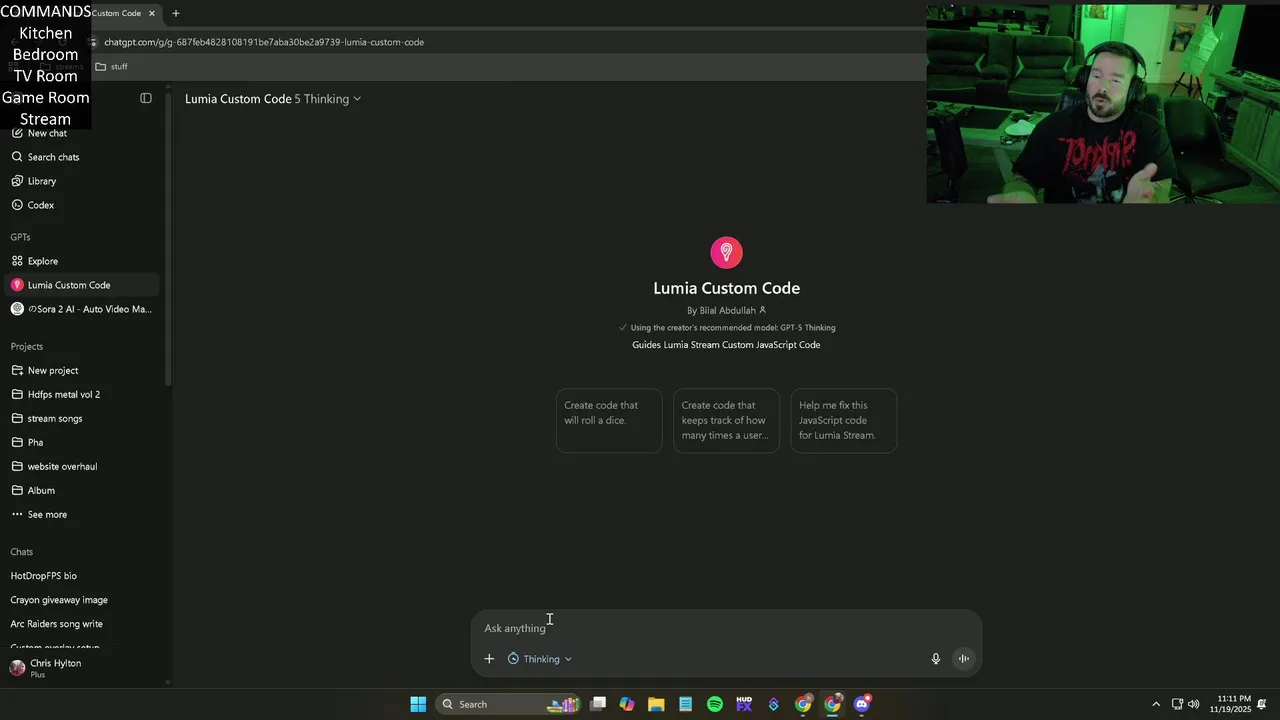The image size is (1280, 720).
Task: Click the Search chats magnifier icon
Action: pyautogui.click(x=17, y=157)
